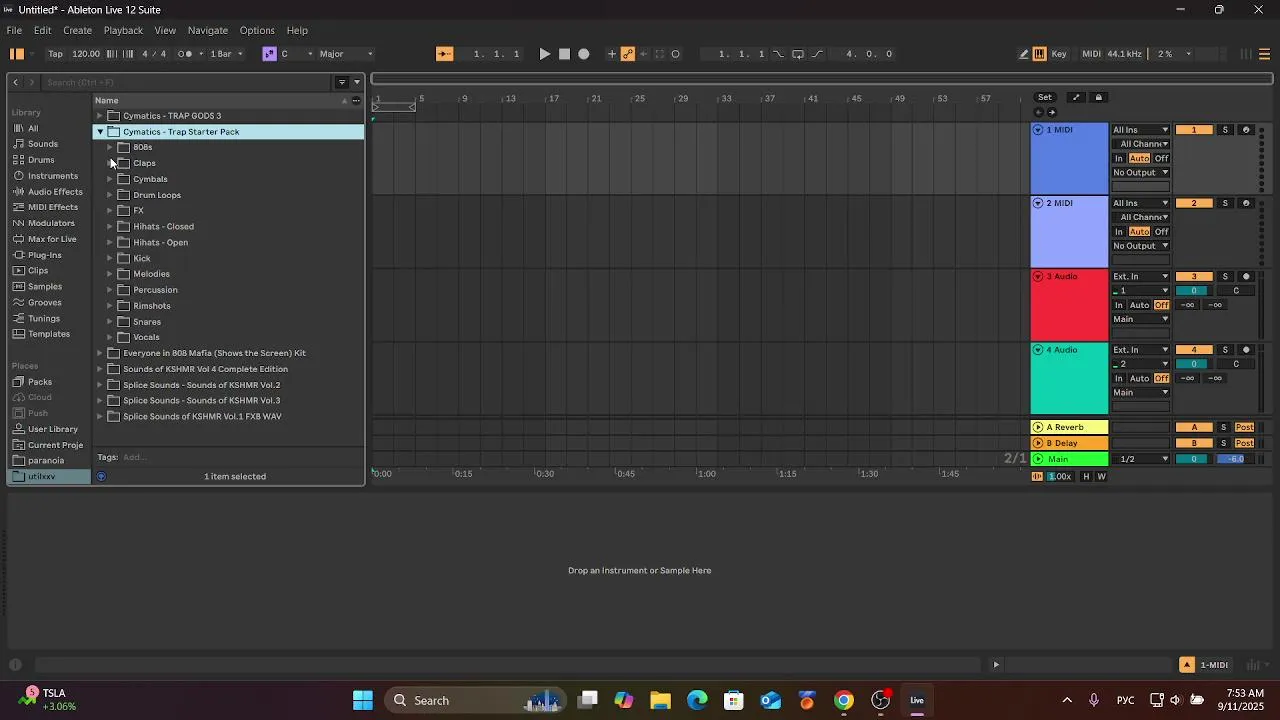Viewport: 1280px width, 720px height.
Task: Toggle the Follow playback button
Action: point(445,54)
